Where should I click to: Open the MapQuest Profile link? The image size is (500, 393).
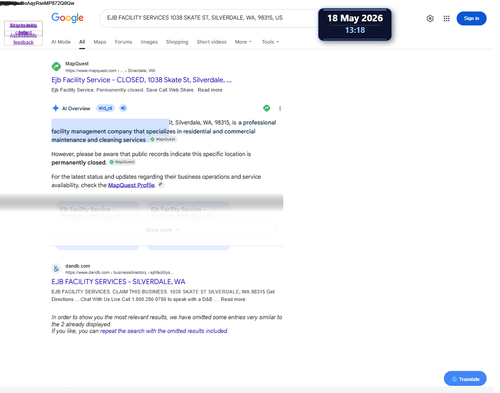(131, 185)
